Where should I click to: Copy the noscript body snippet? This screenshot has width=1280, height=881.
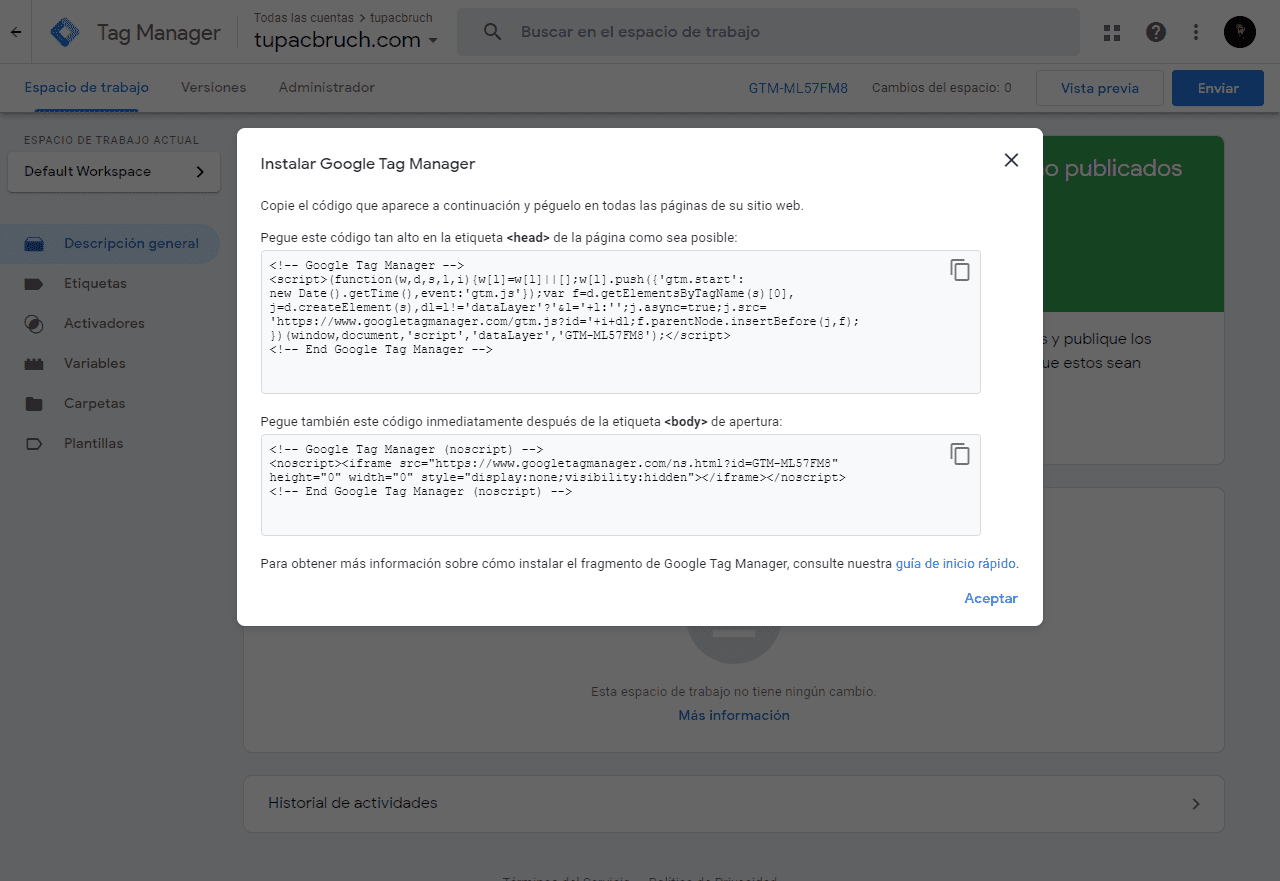pyautogui.click(x=960, y=454)
